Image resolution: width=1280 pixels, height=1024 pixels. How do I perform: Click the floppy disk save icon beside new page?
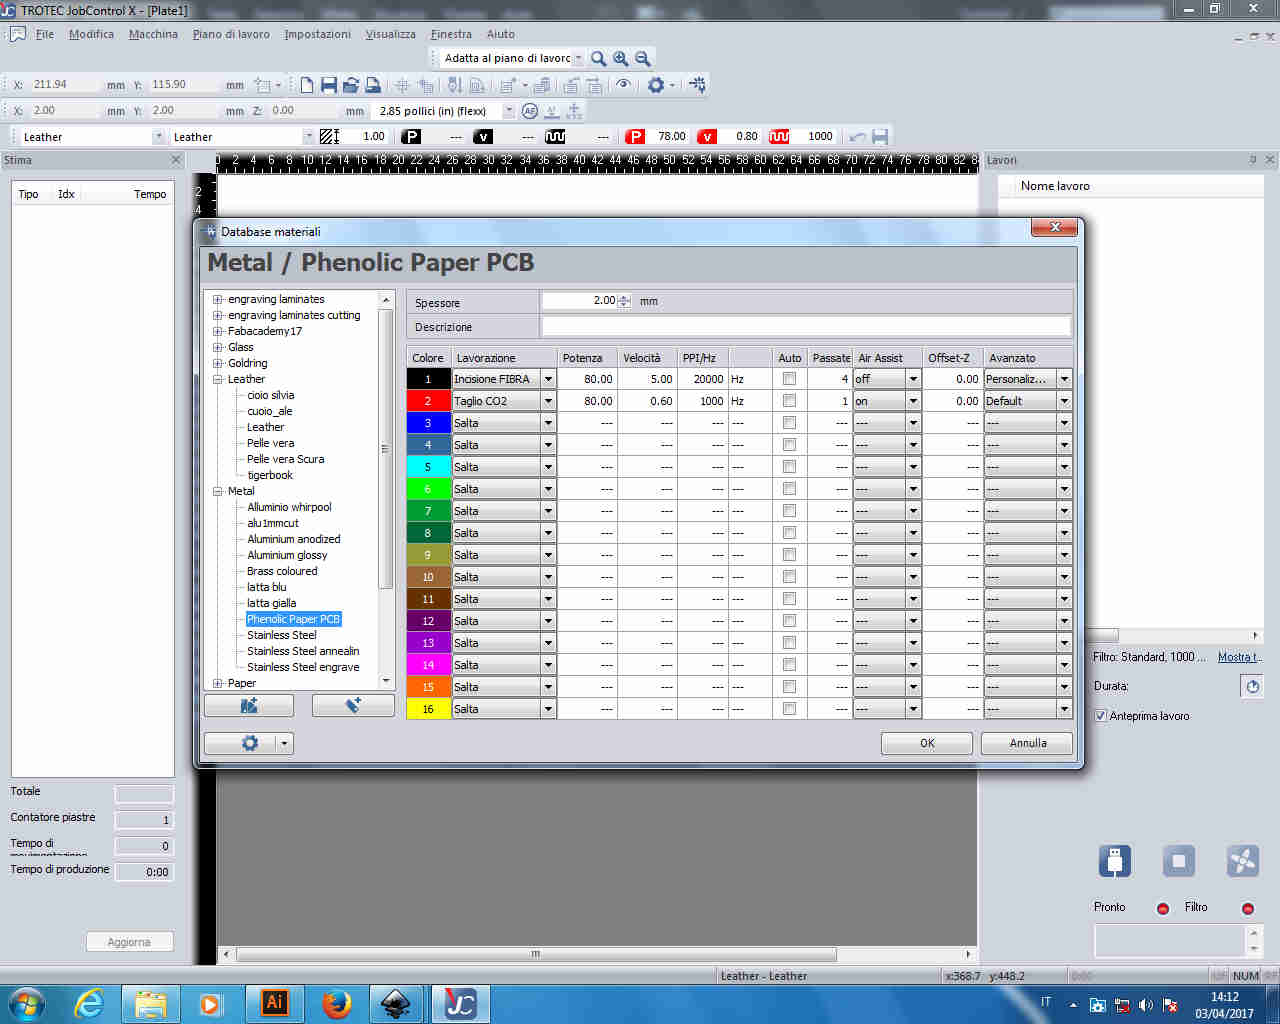tap(329, 85)
